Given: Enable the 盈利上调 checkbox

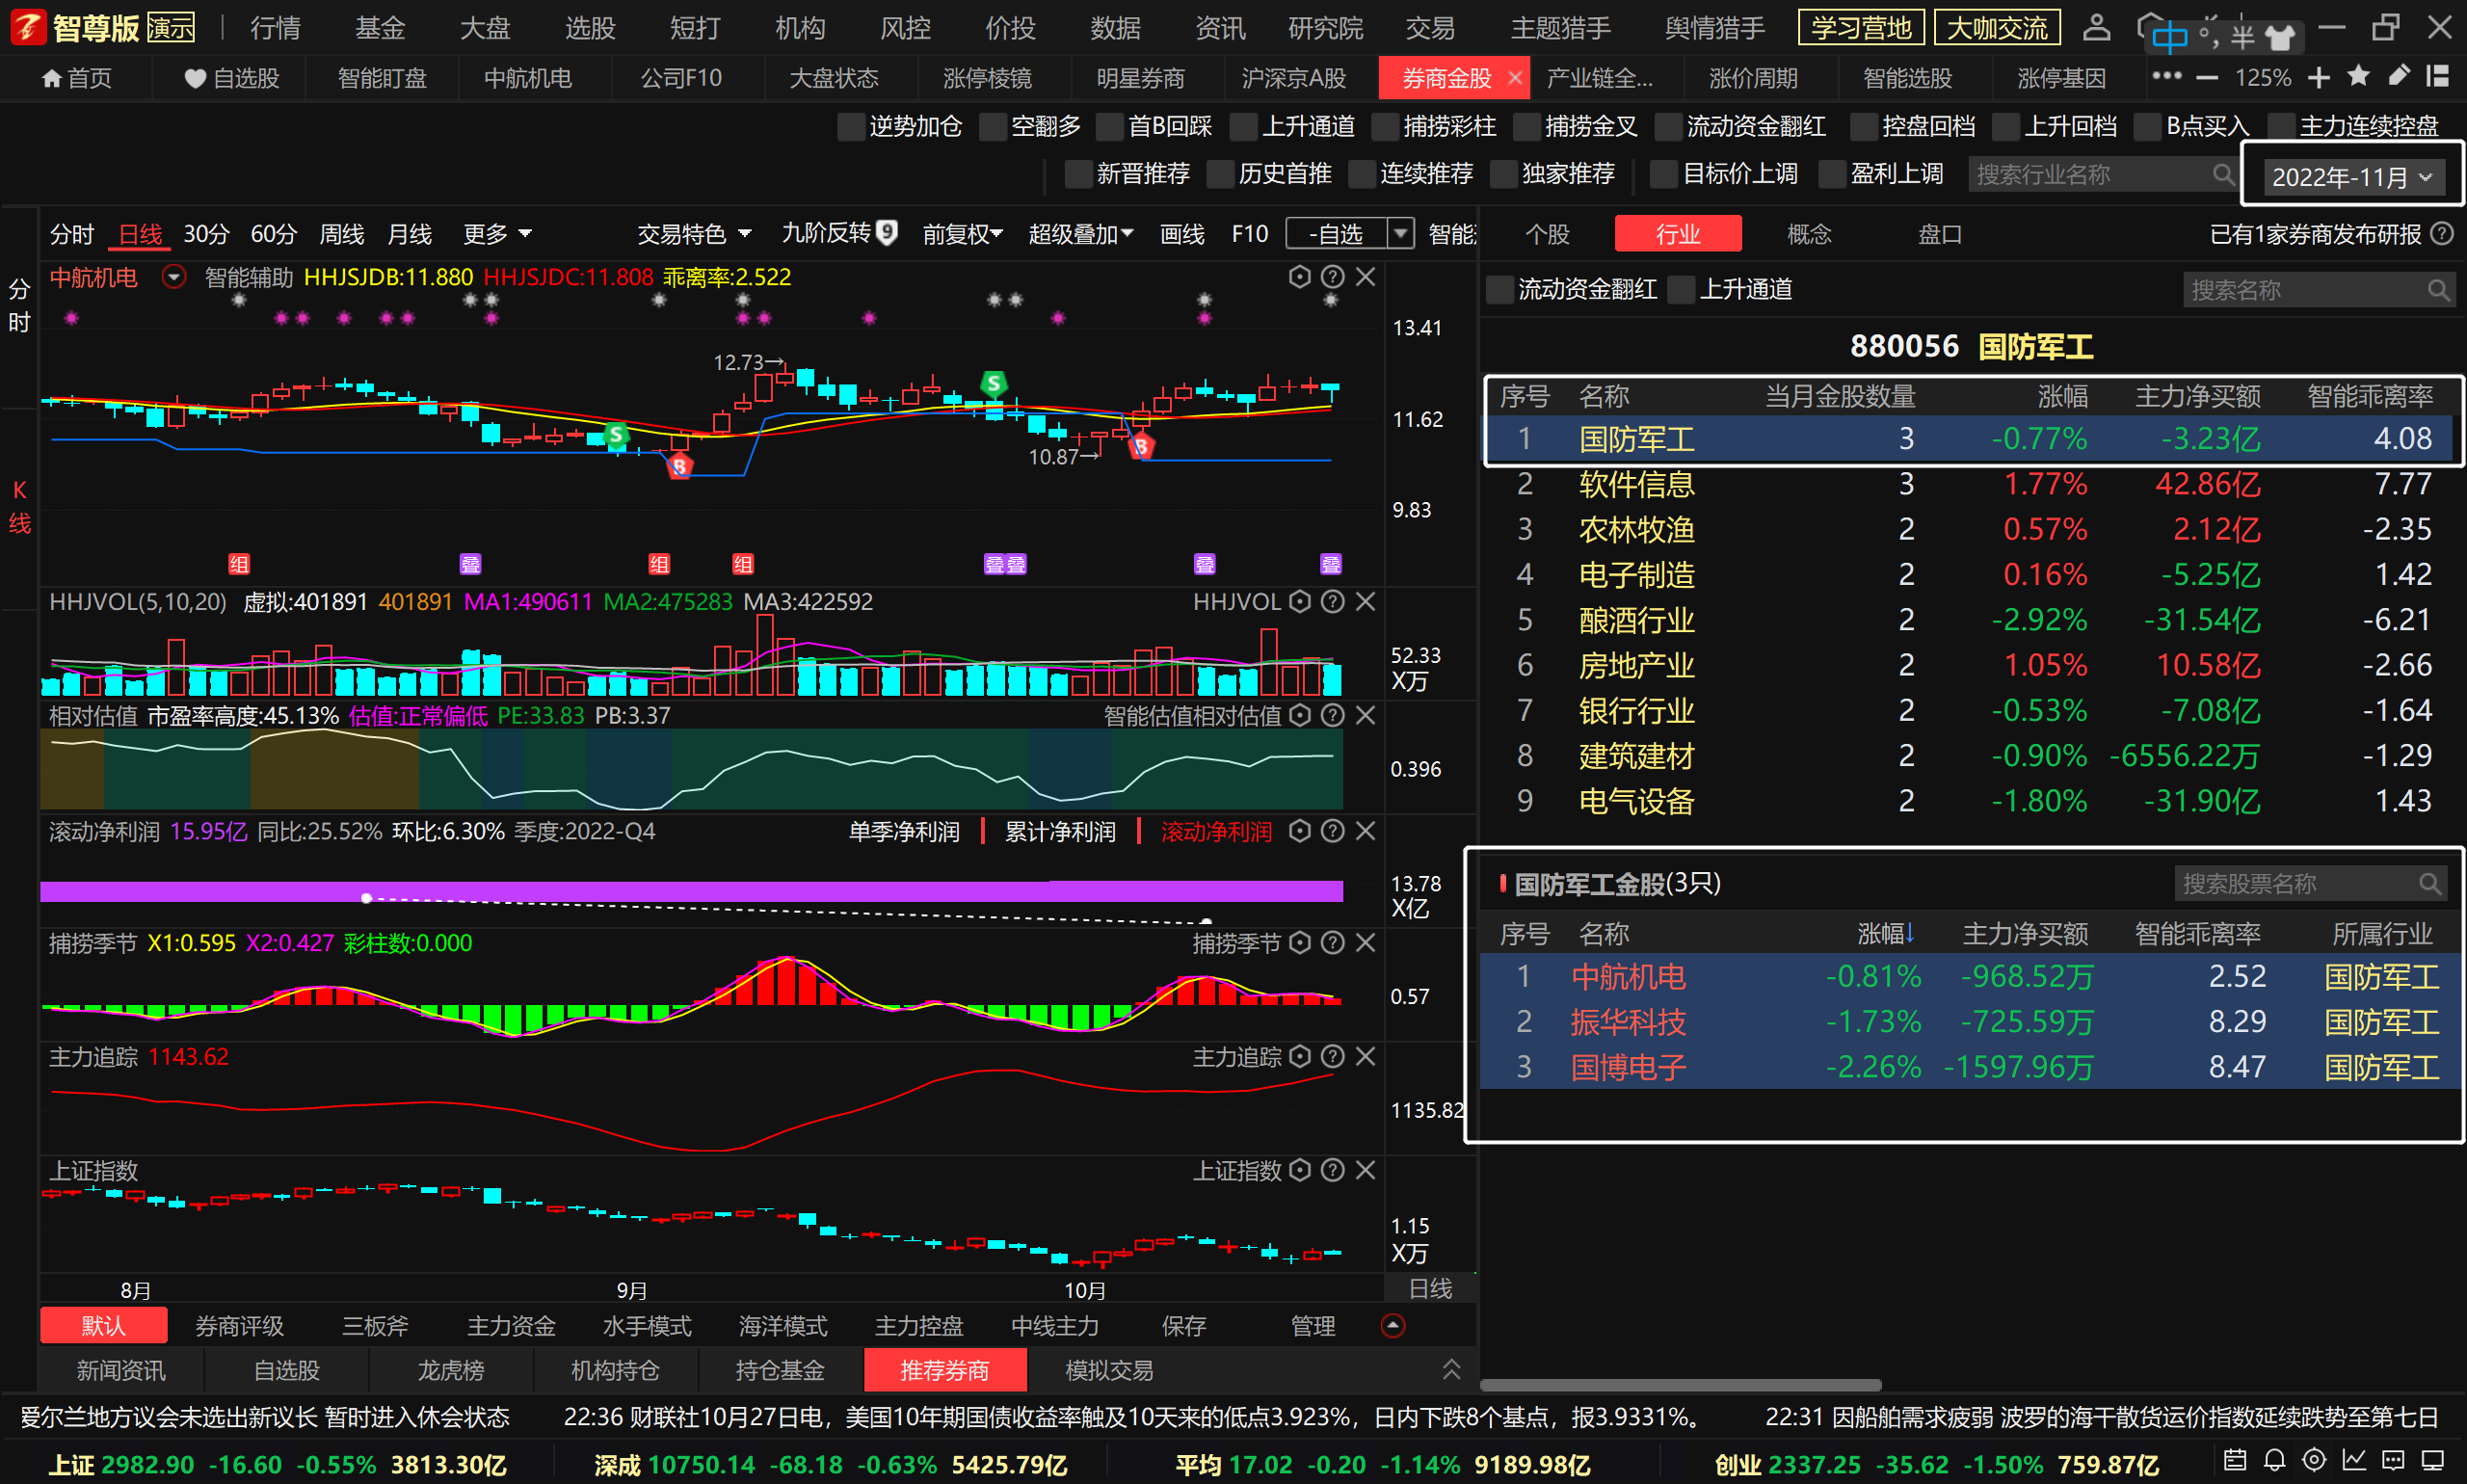Looking at the screenshot, I should 1832,174.
